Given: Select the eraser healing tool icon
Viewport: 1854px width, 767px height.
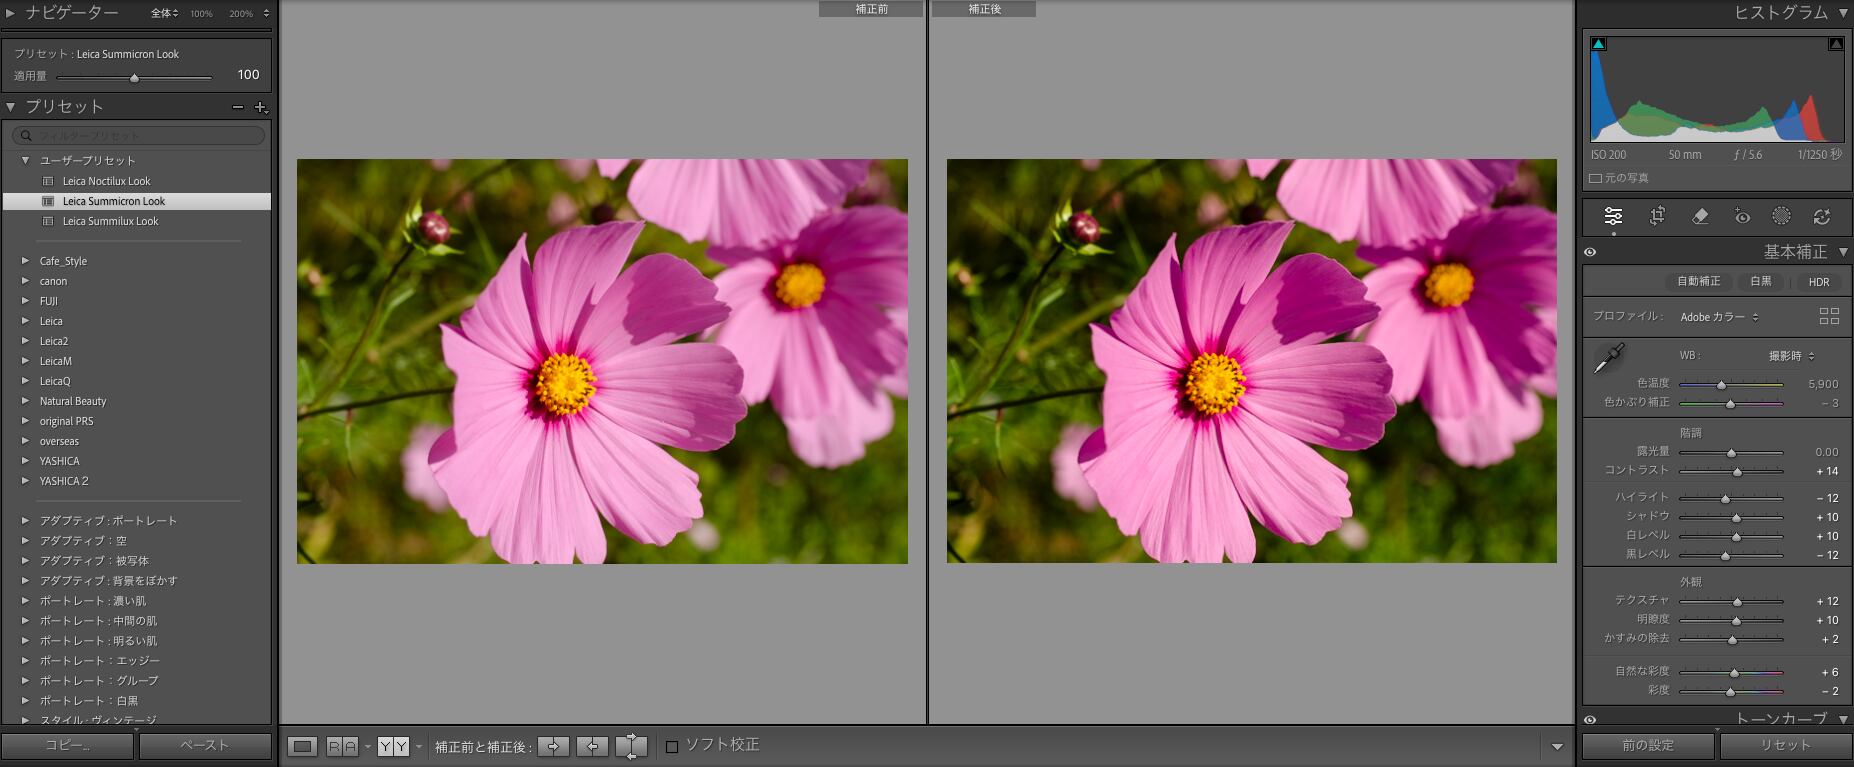Looking at the screenshot, I should [1699, 216].
